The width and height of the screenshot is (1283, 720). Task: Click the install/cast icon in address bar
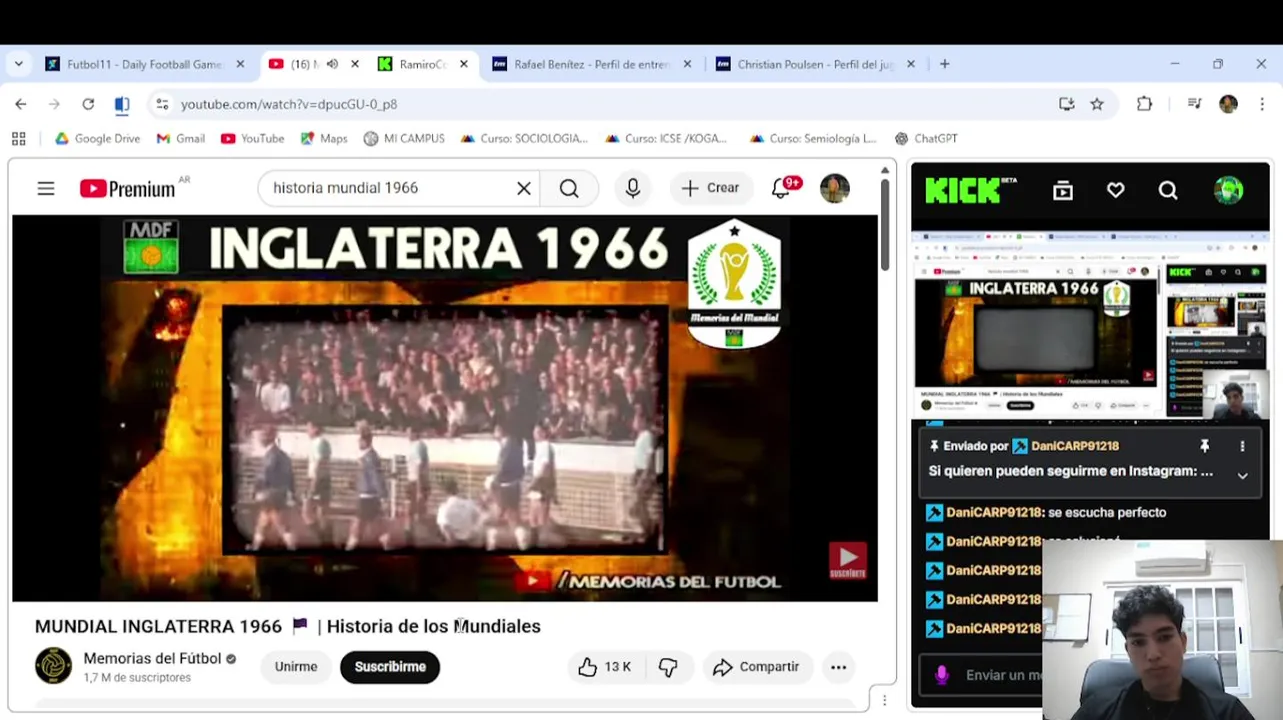coord(1067,104)
